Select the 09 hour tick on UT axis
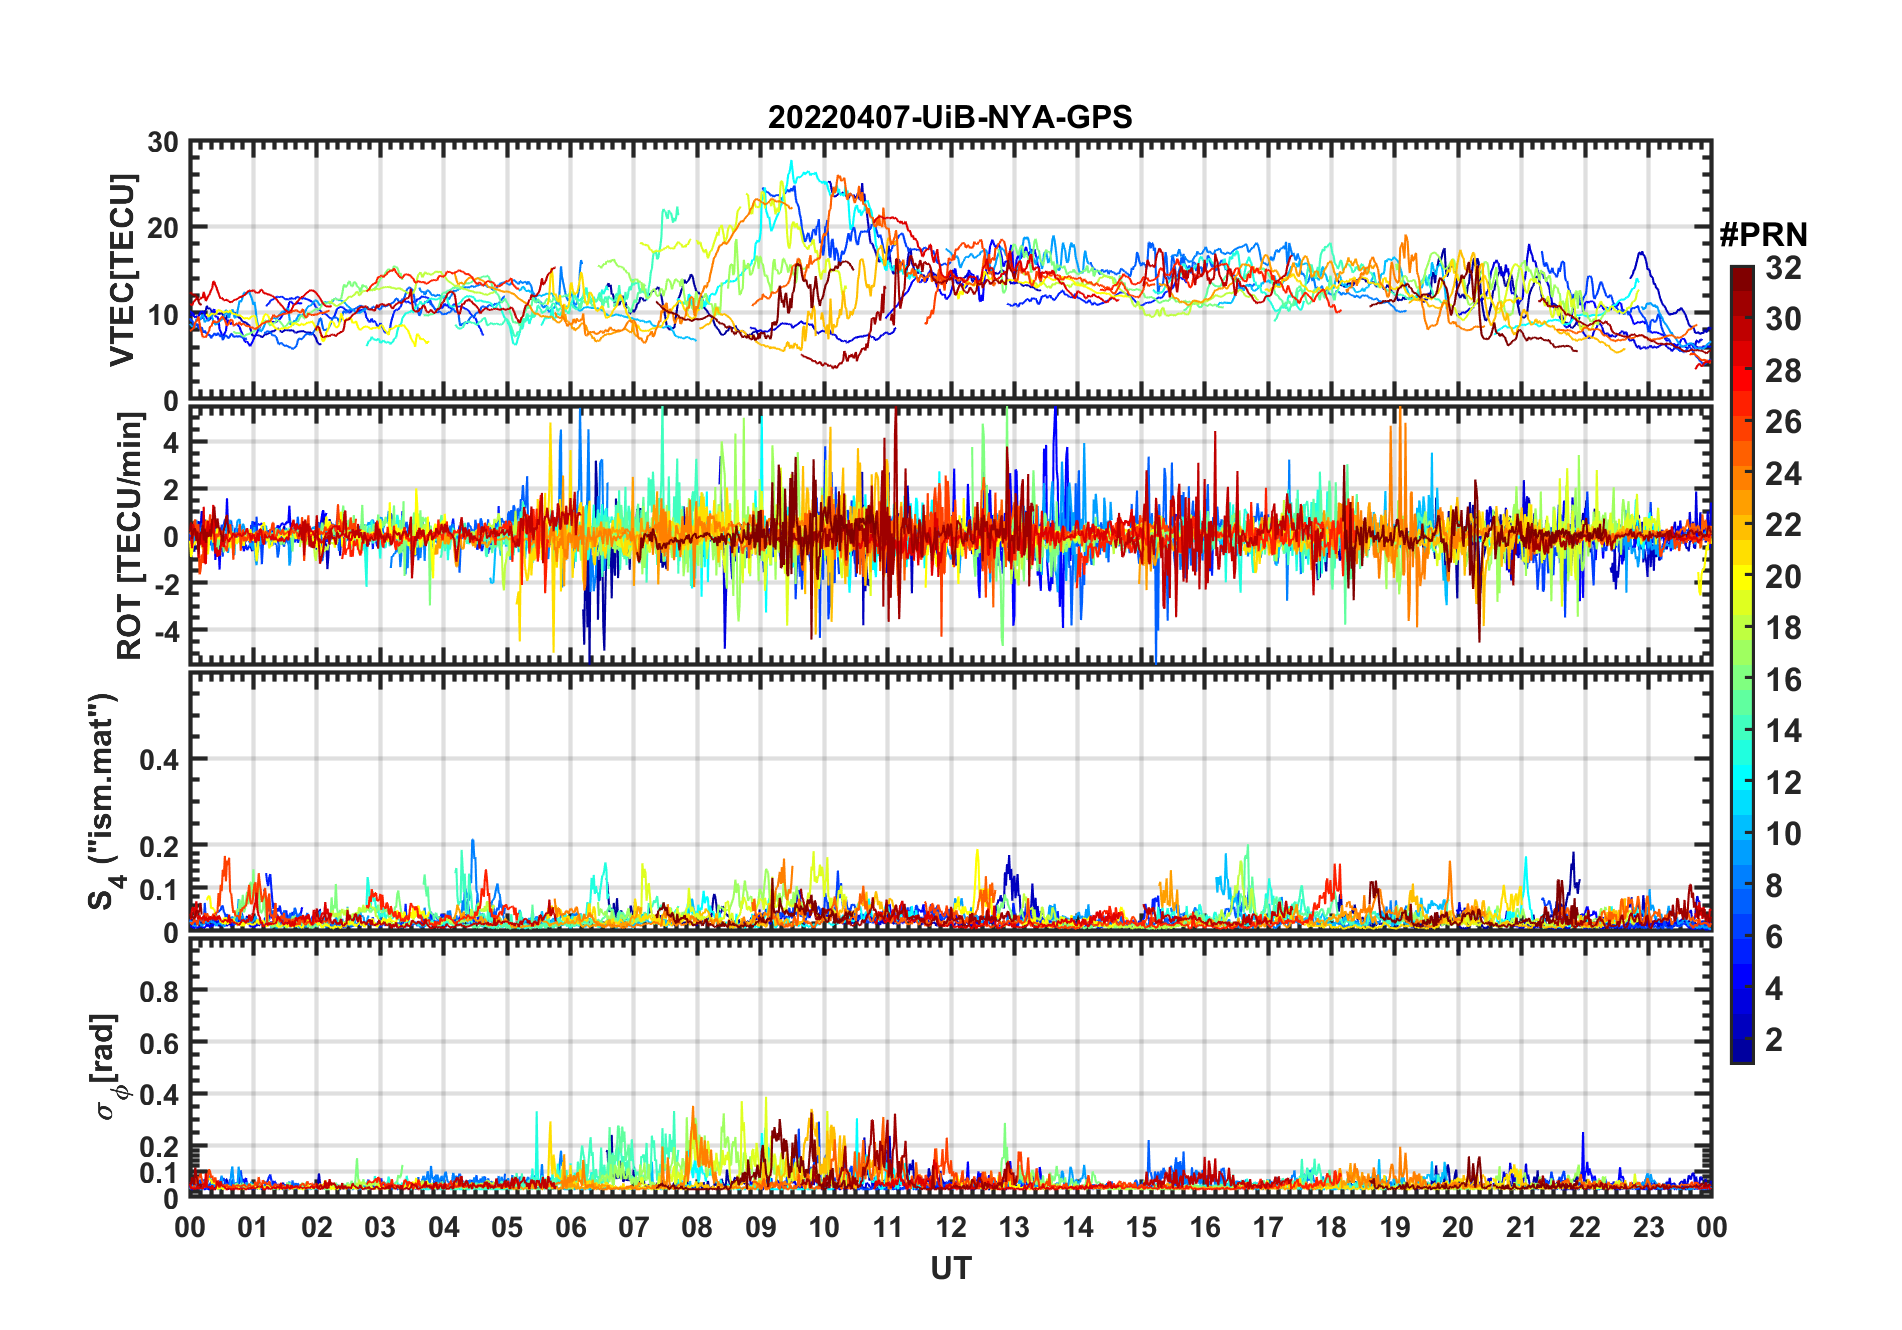1902x1330 pixels. tap(761, 1227)
